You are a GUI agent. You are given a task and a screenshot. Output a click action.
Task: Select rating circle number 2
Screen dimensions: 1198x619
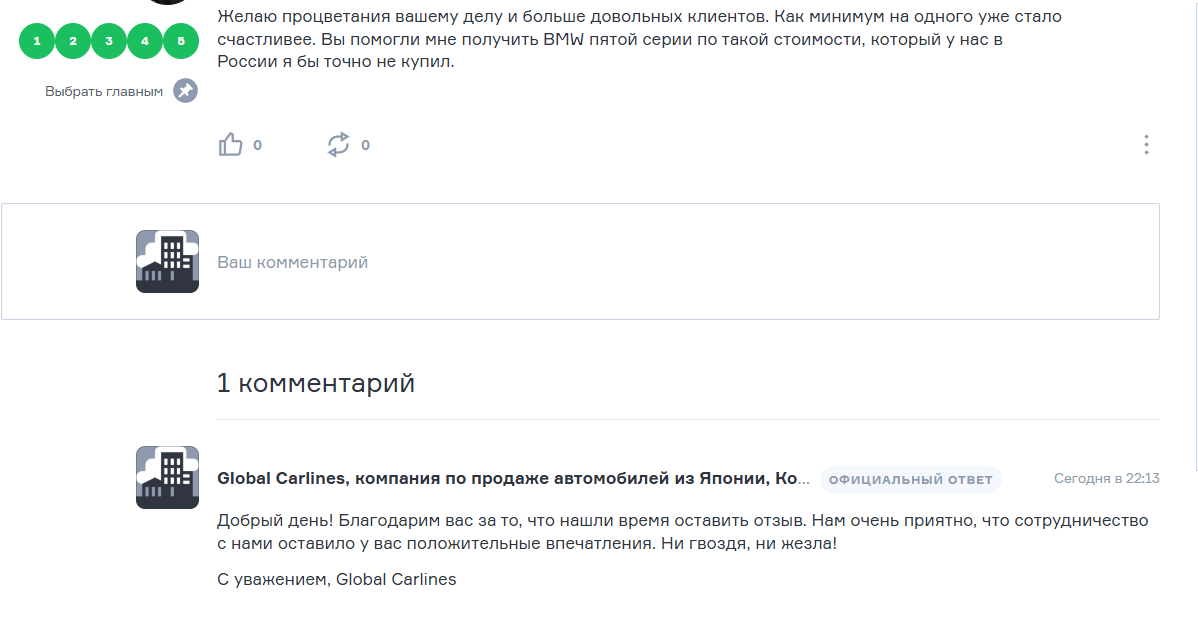coord(73,41)
